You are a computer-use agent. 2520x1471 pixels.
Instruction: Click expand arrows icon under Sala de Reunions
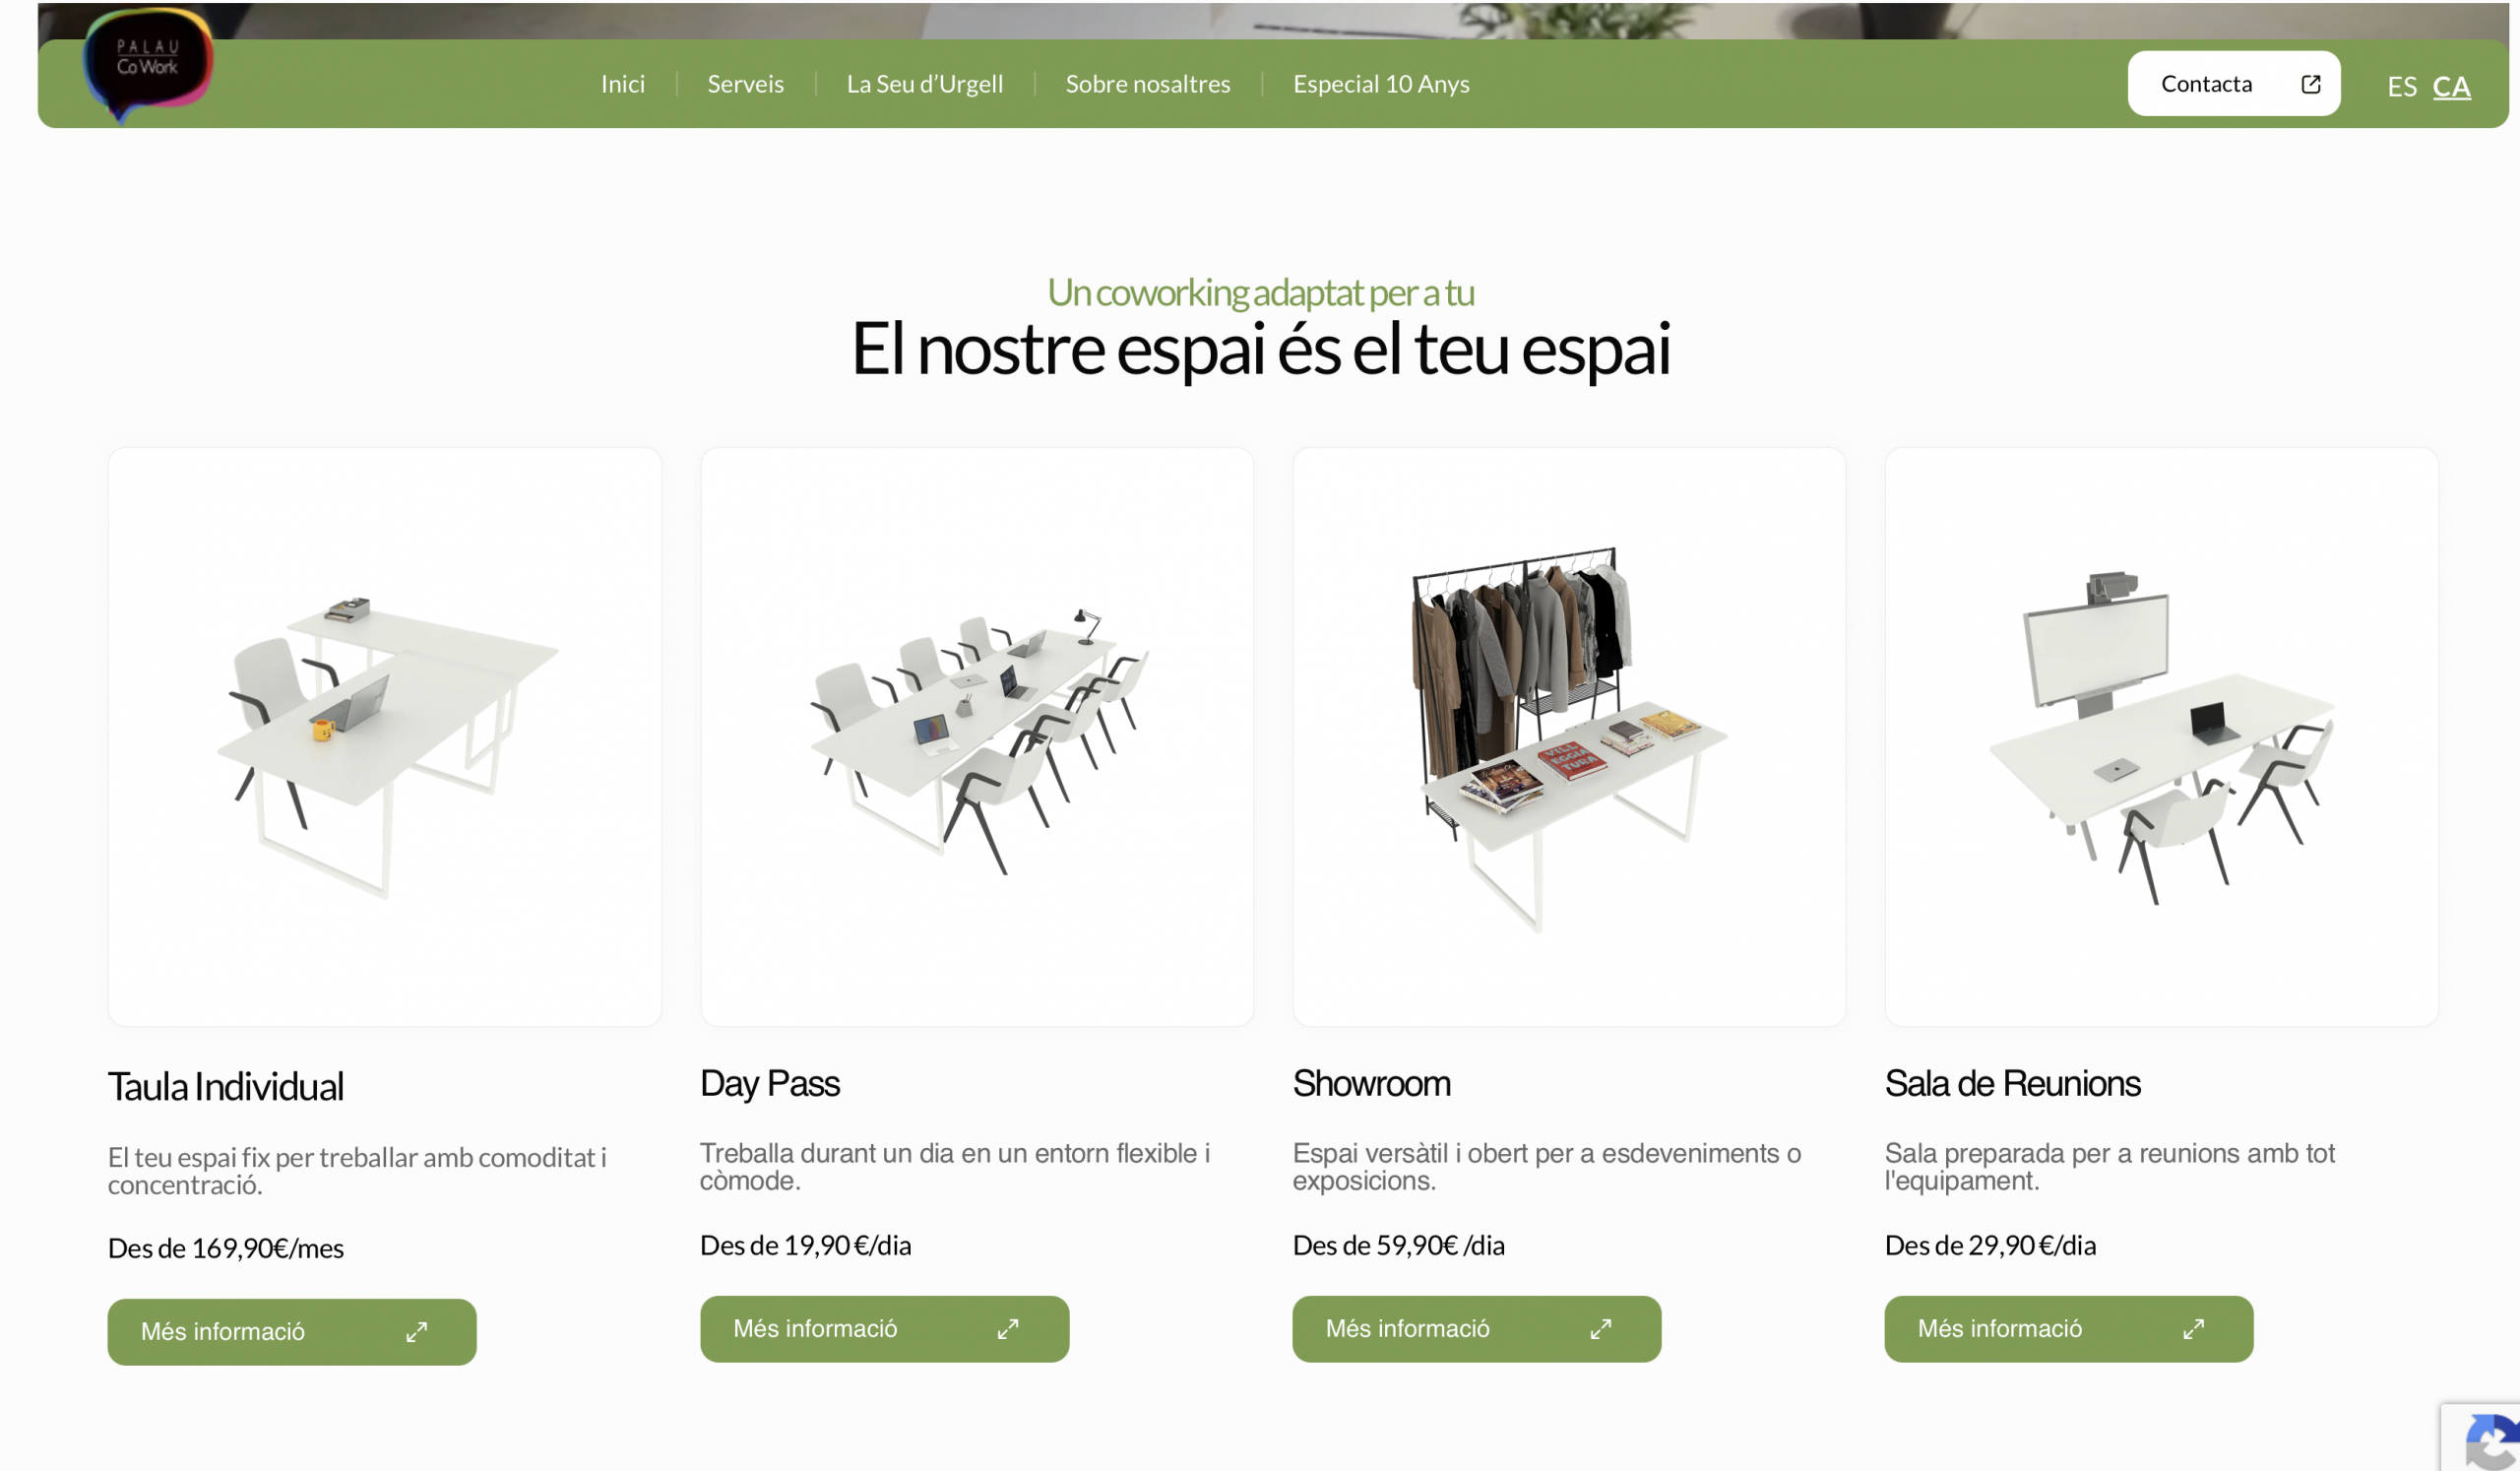pyautogui.click(x=2194, y=1329)
